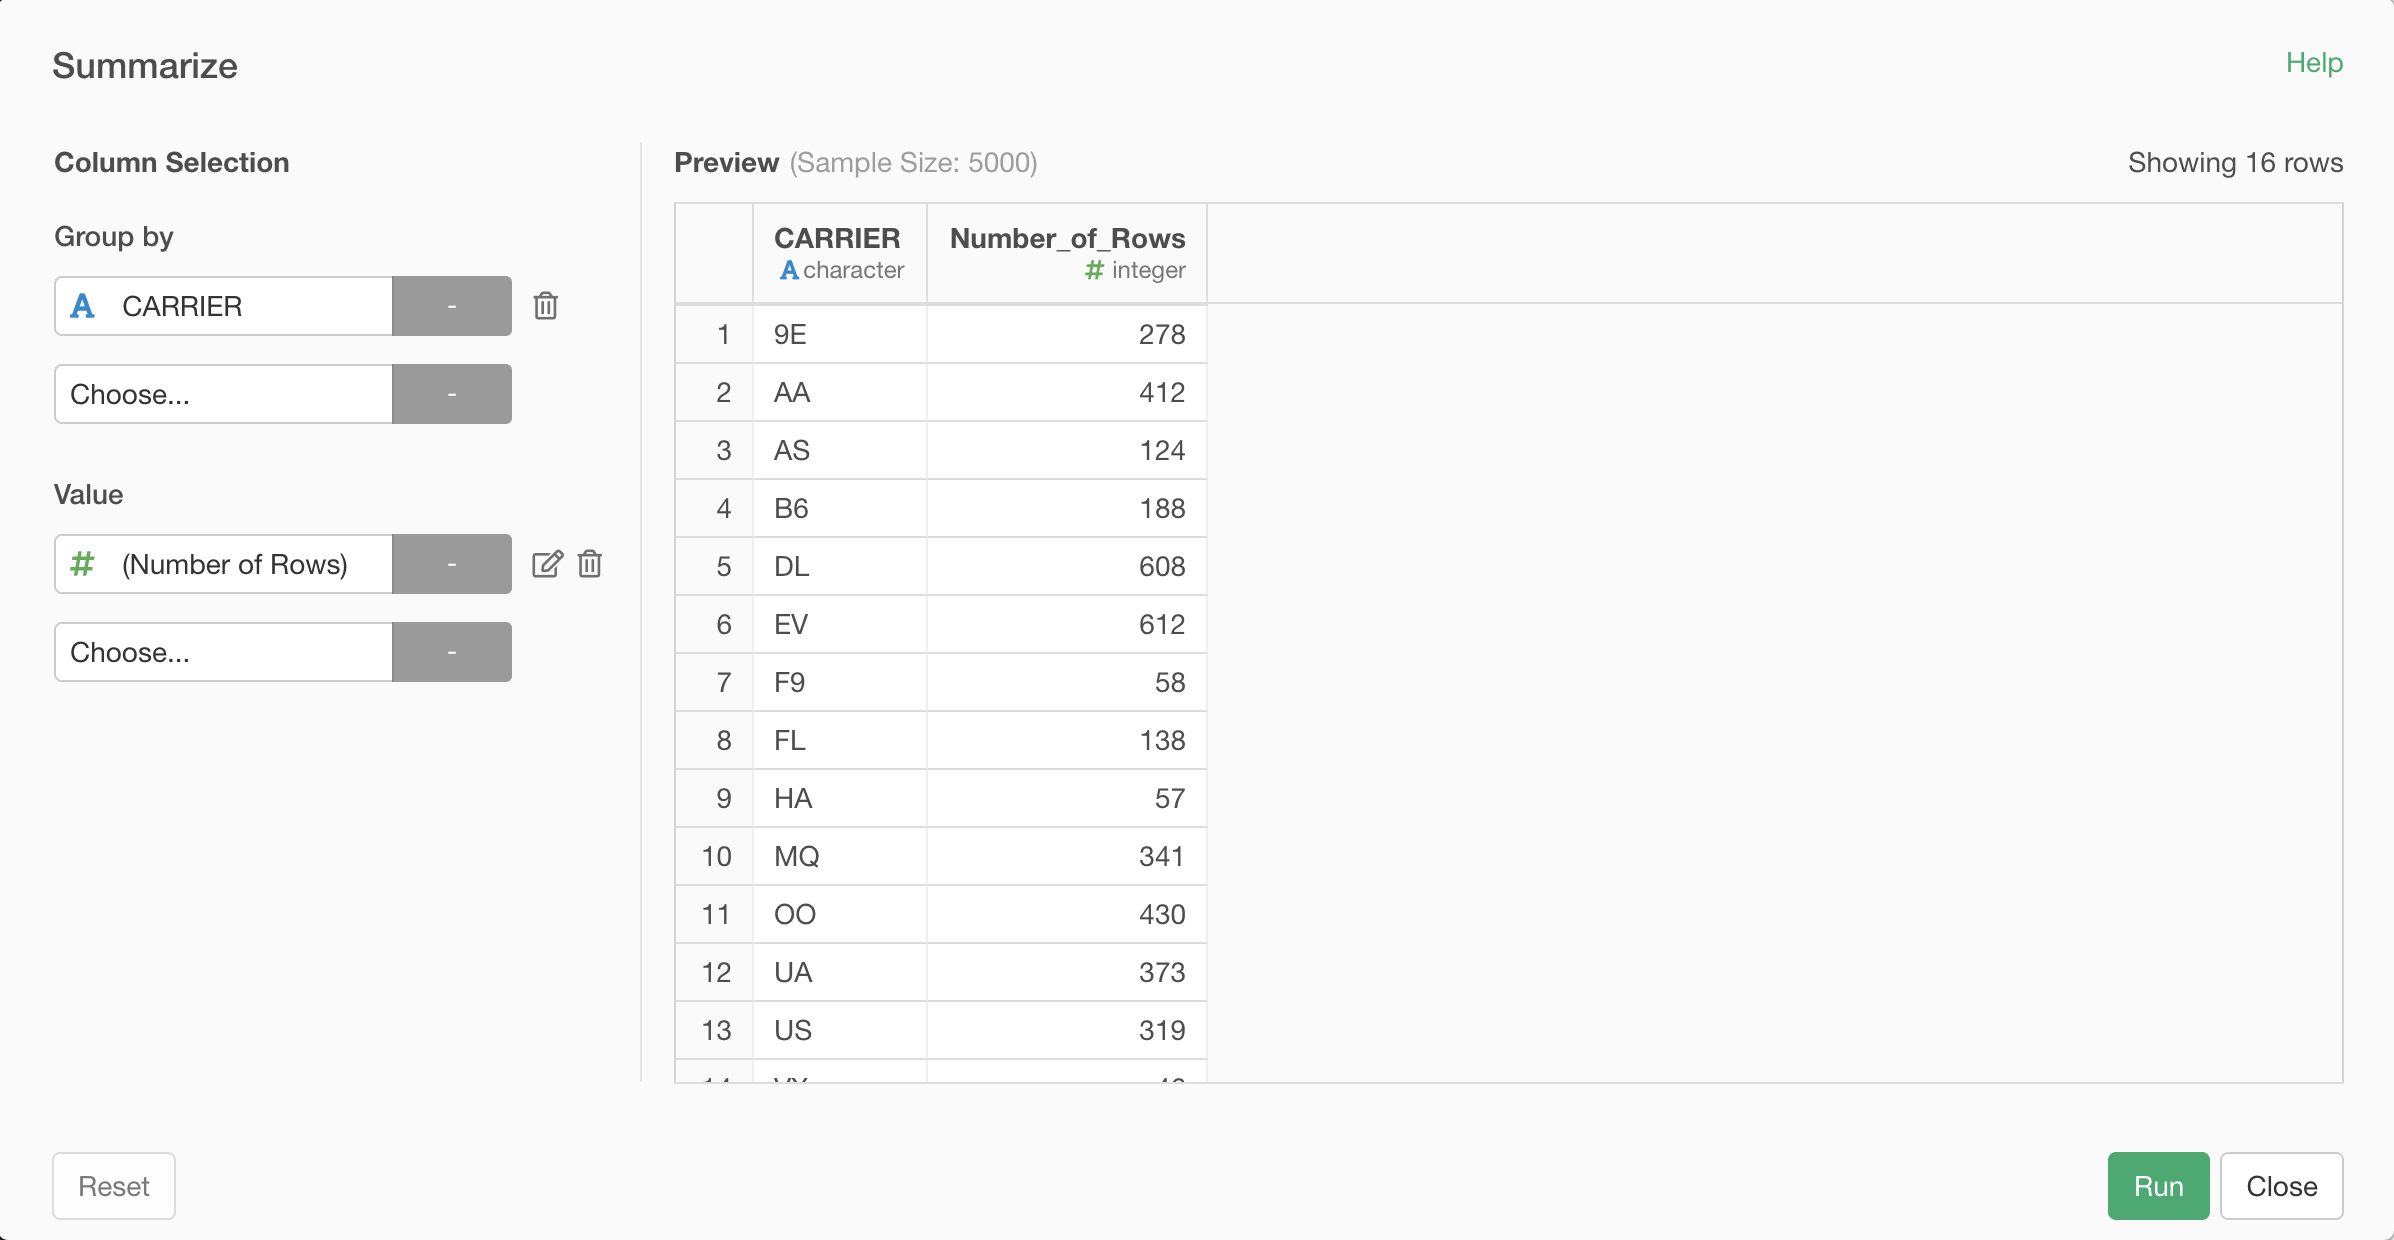Edit the Number of Rows value

[547, 564]
